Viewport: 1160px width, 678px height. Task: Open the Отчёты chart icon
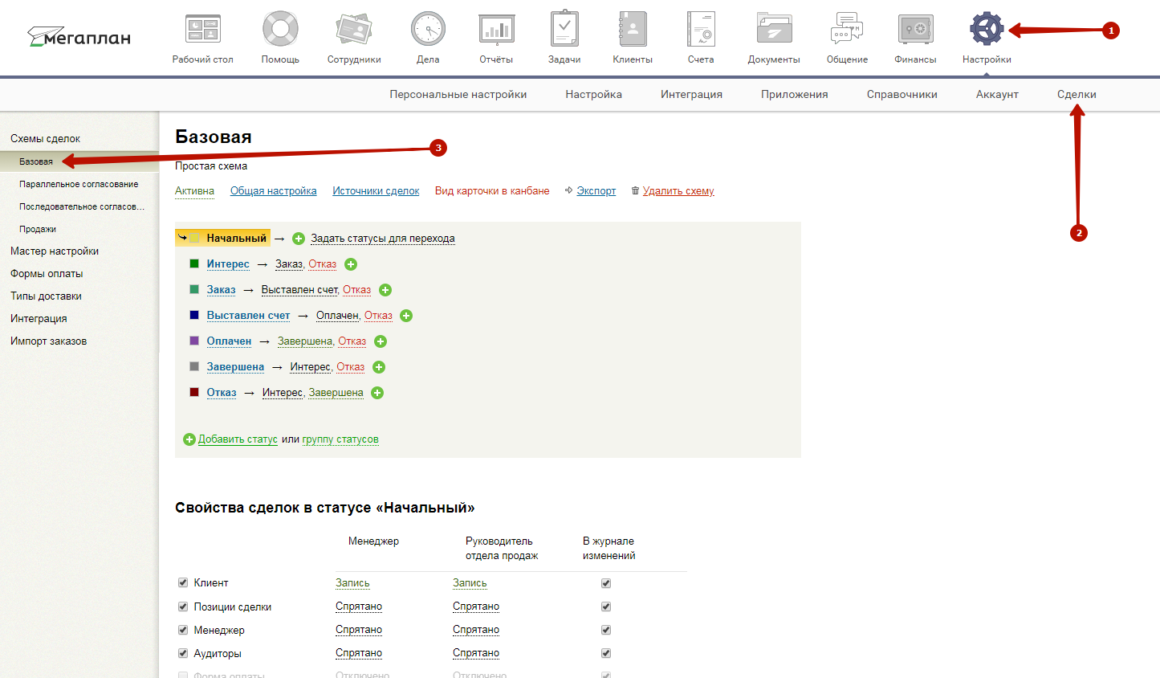pyautogui.click(x=494, y=30)
